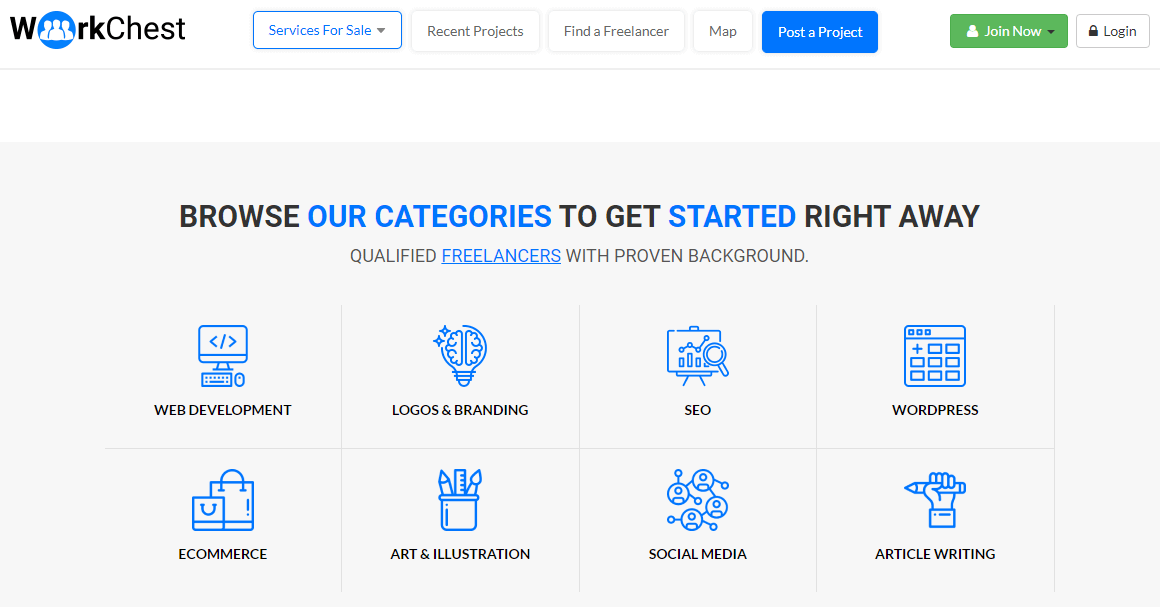
Task: Open the Join Now dropdown menu
Action: pos(1008,31)
